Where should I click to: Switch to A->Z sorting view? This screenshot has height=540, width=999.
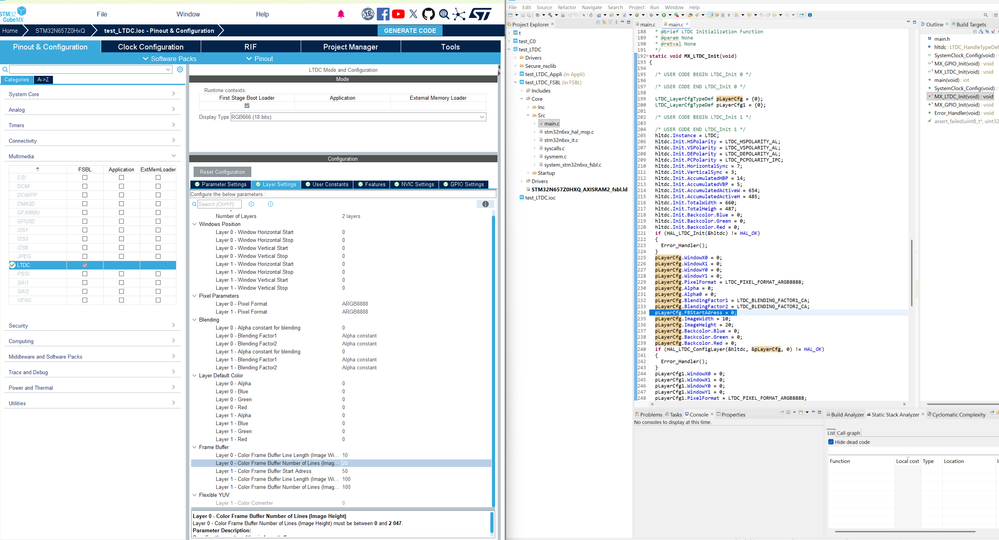coord(43,80)
